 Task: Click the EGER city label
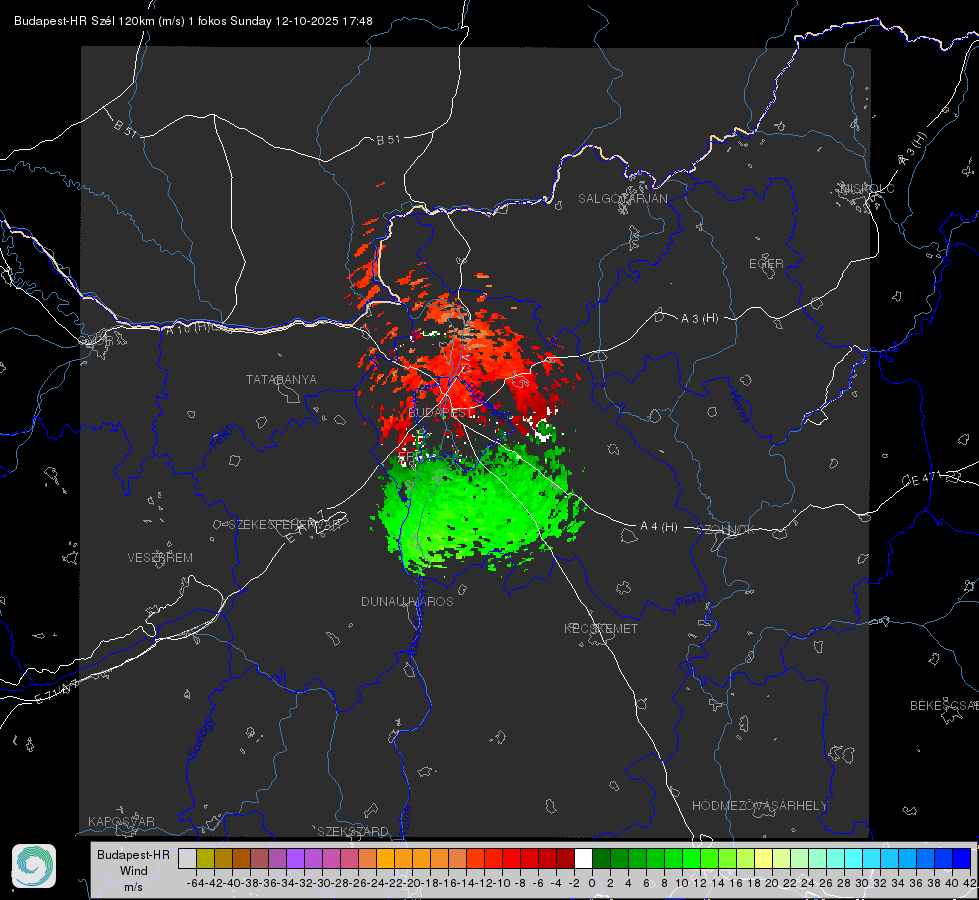[766, 264]
